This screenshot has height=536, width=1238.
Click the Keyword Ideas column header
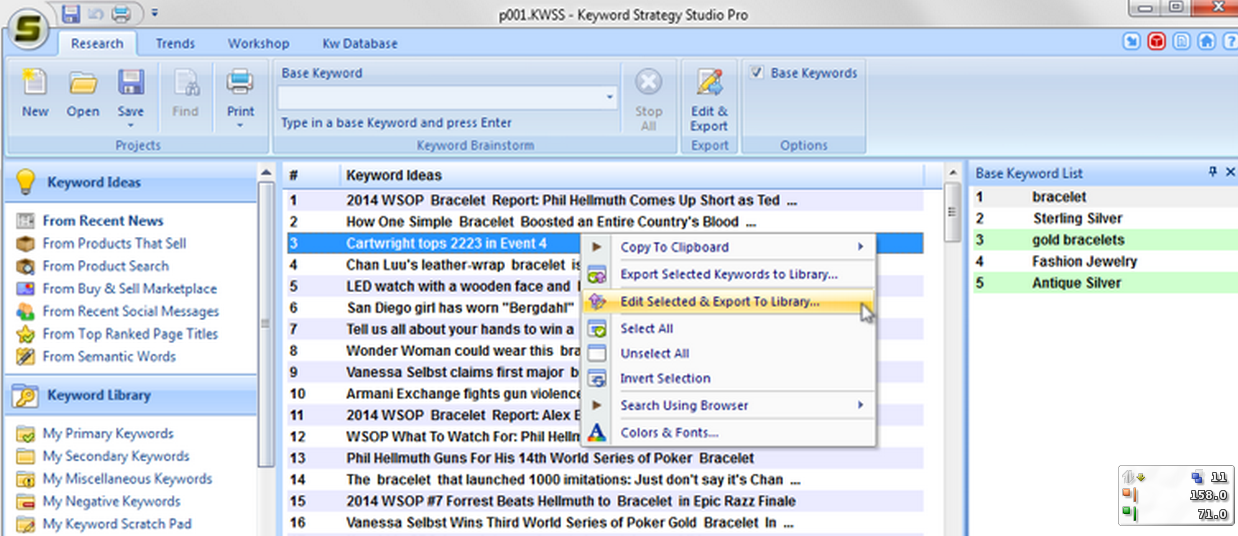tap(630, 176)
